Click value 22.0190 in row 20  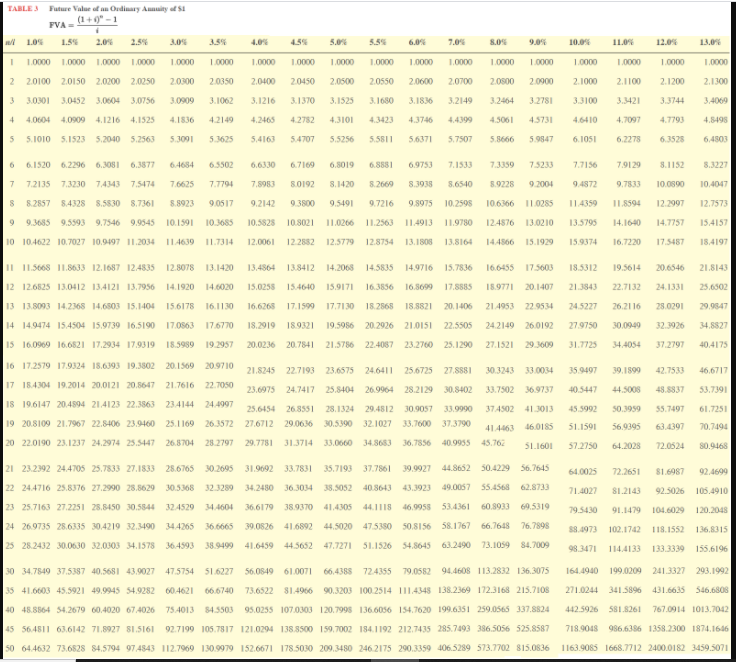pyautogui.click(x=36, y=443)
